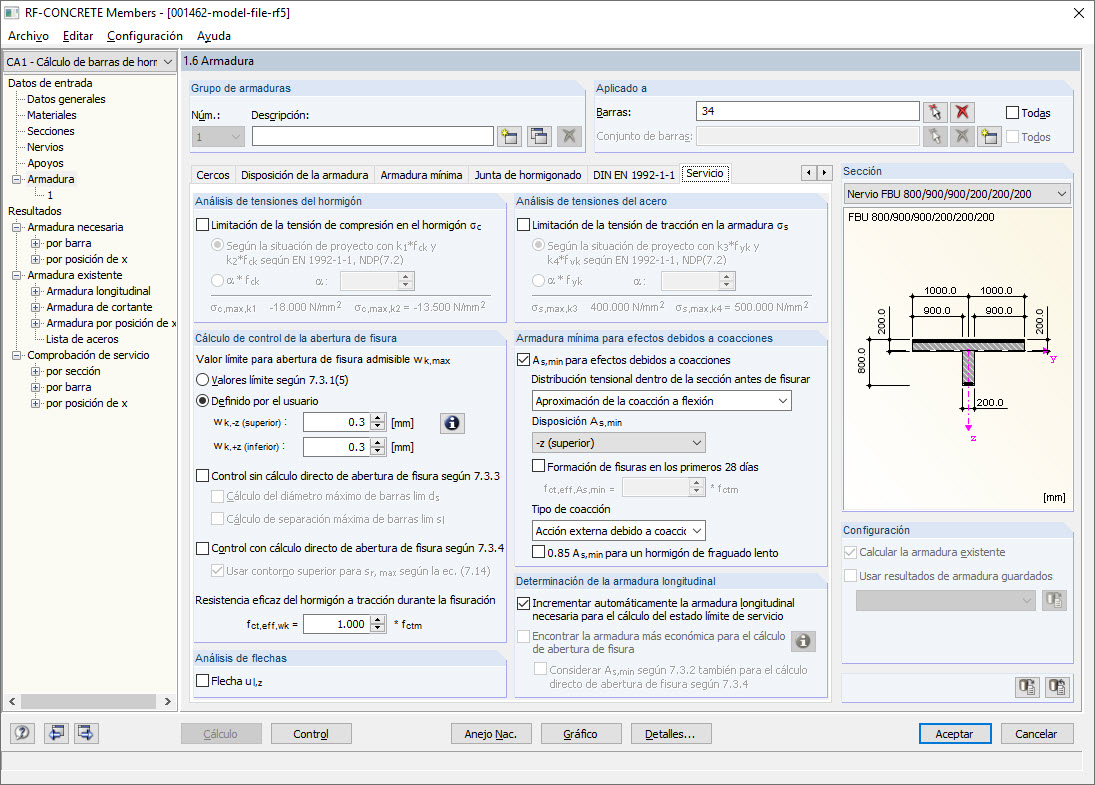The image size is (1095, 785).
Task: Check the Todas checkbox for Barras
Action: 1012,112
